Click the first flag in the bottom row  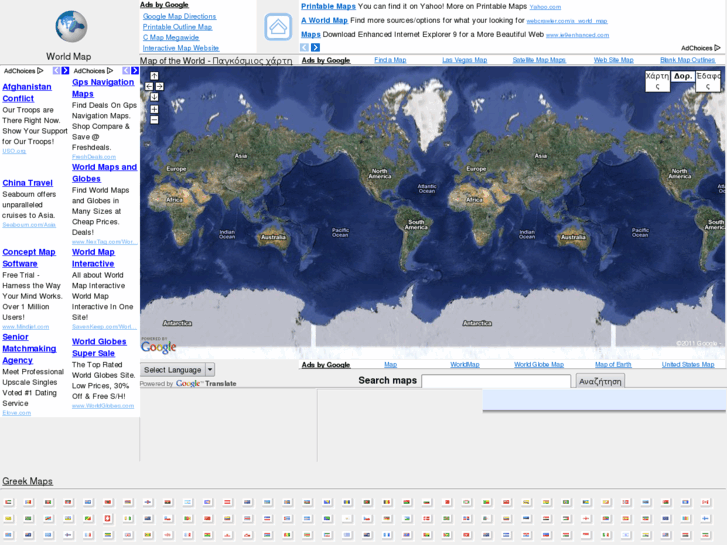[9, 535]
